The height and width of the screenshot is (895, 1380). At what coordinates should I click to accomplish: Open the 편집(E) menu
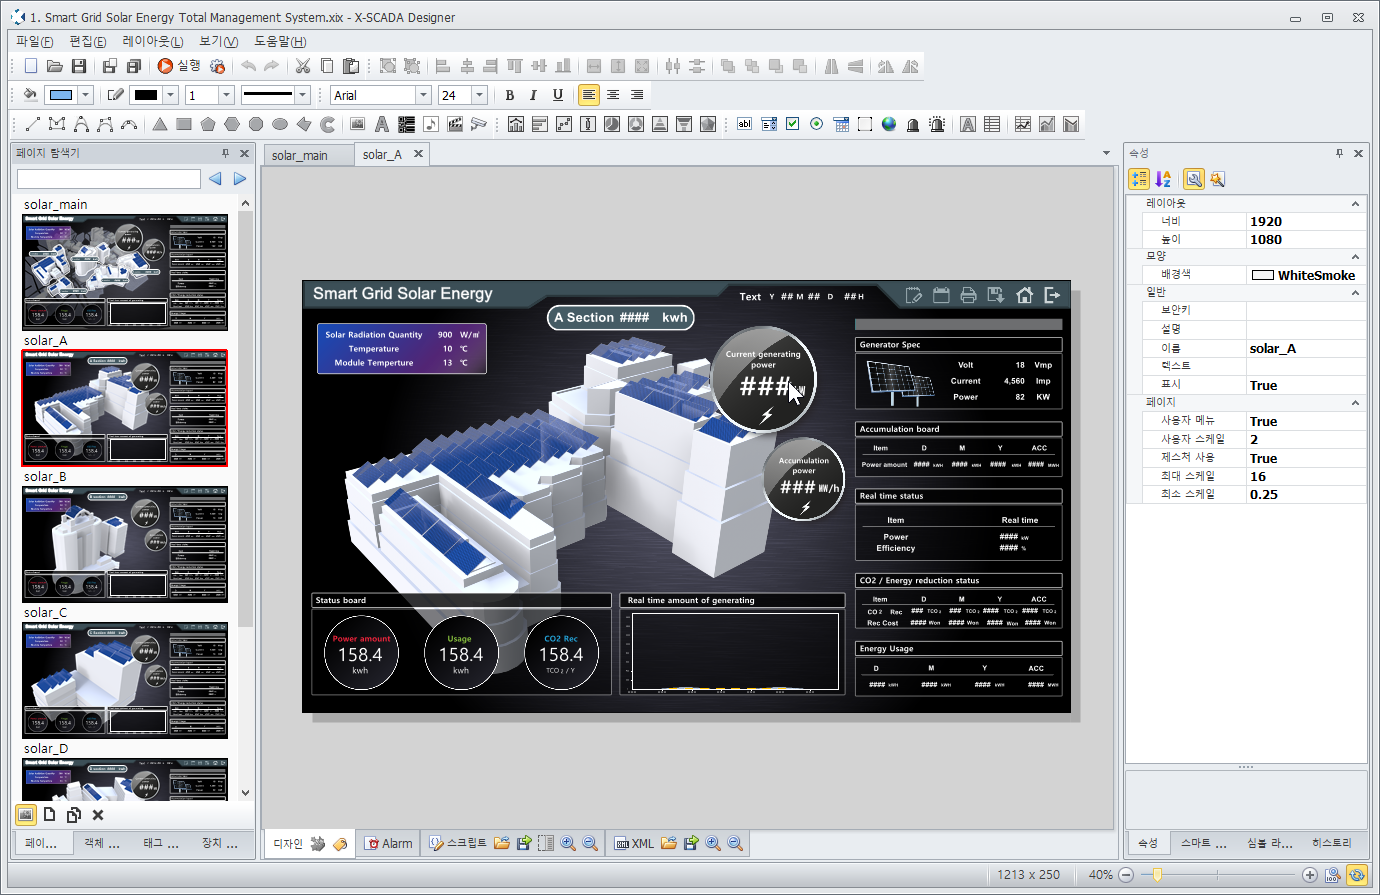coord(88,41)
